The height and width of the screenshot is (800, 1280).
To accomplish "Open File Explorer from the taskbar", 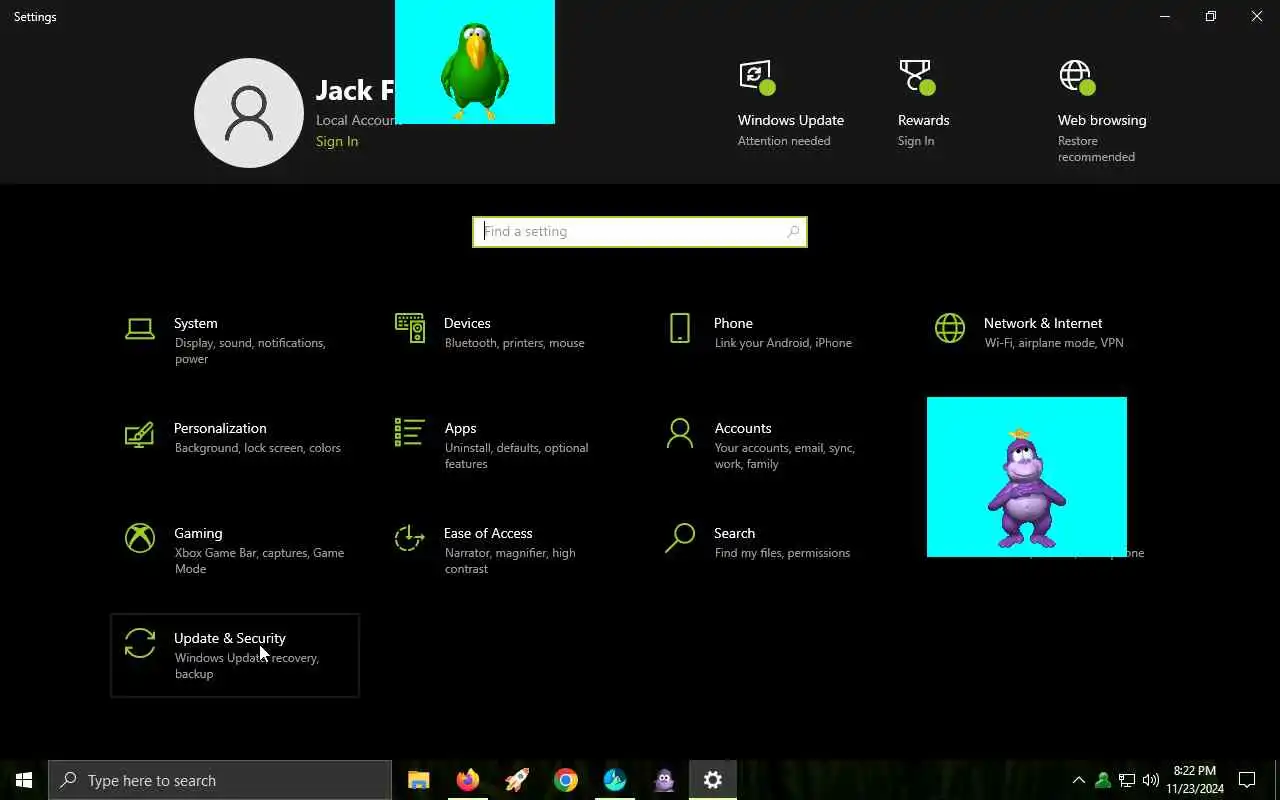I will (x=419, y=780).
